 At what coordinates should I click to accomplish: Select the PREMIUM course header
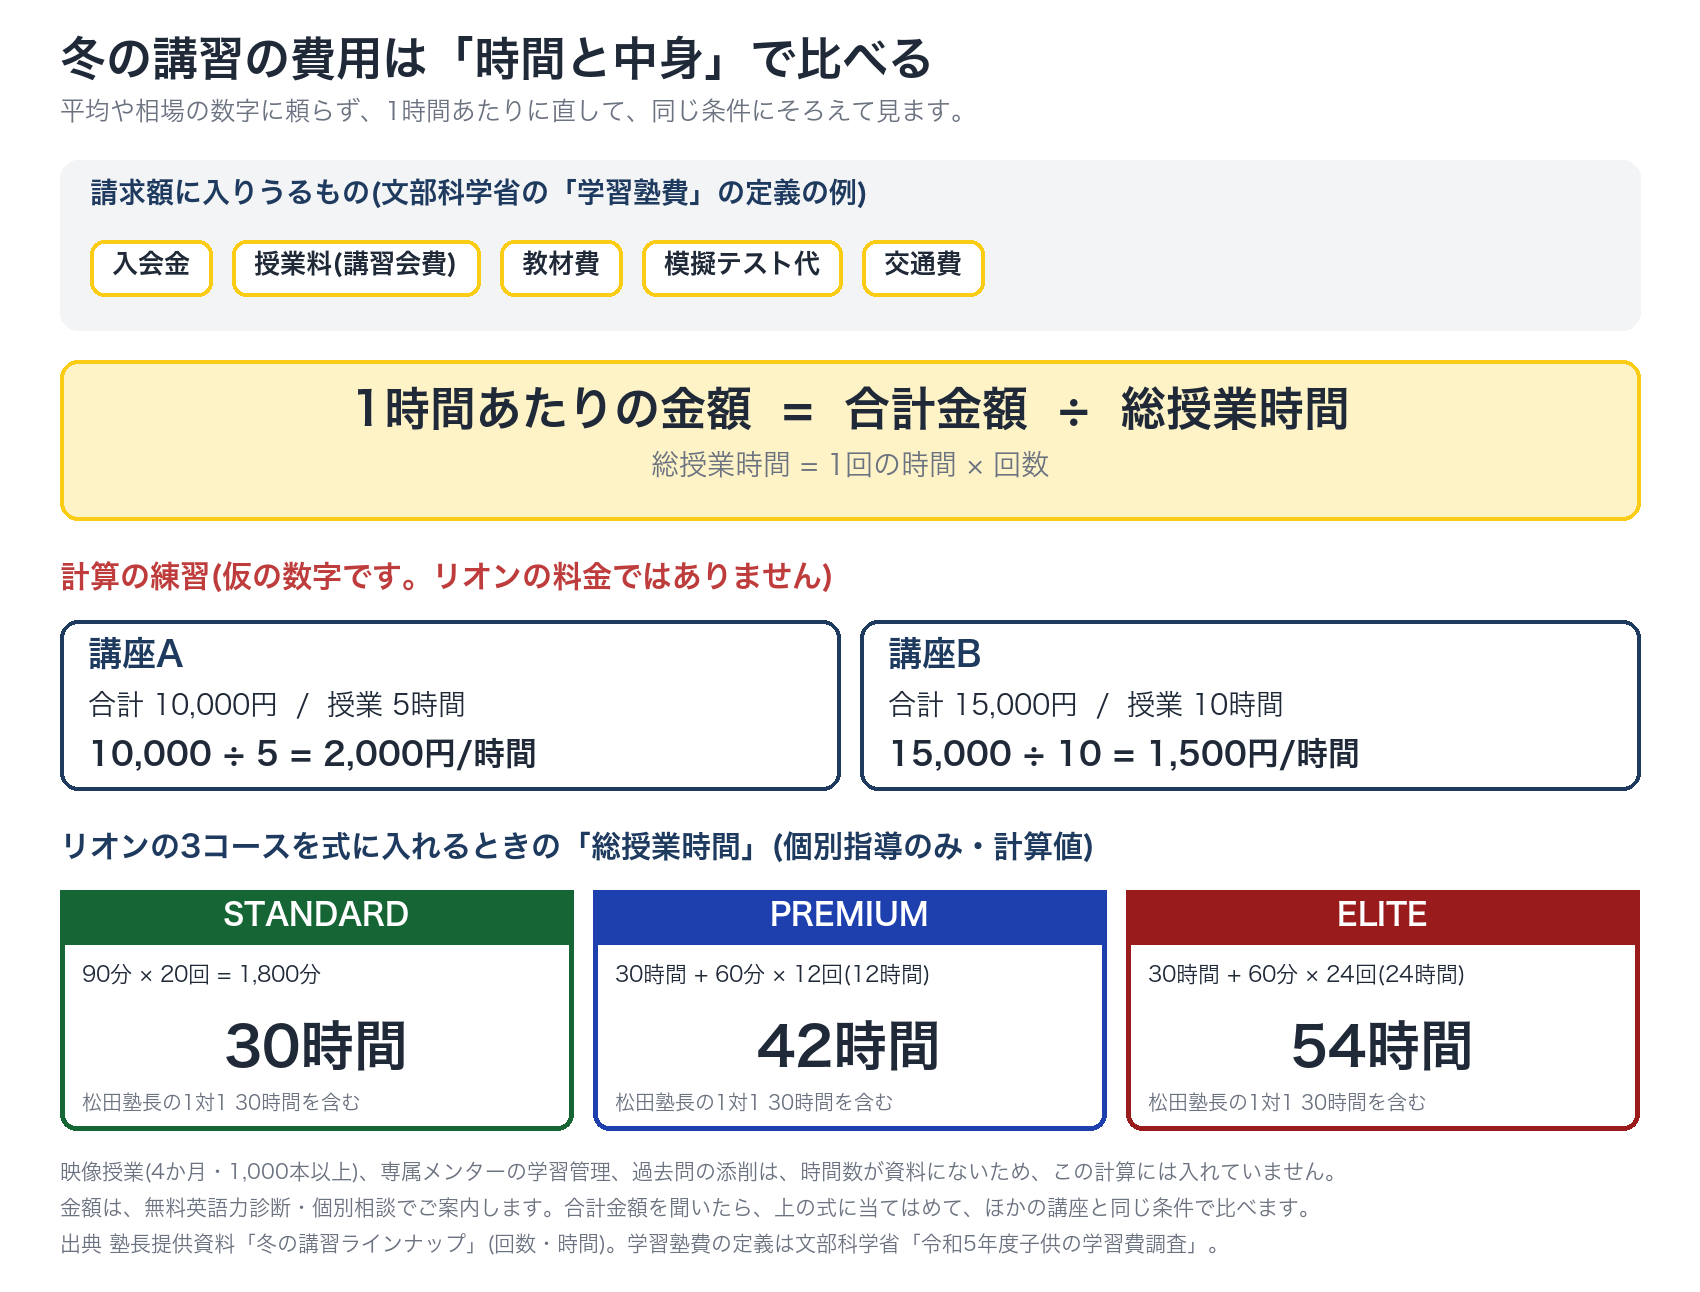(x=849, y=915)
